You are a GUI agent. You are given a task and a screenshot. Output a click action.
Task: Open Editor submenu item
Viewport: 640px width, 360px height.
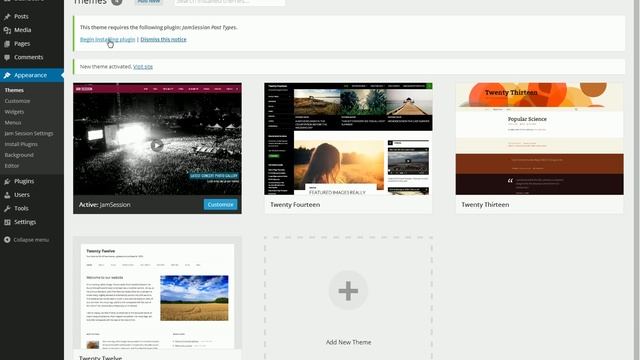coord(12,166)
